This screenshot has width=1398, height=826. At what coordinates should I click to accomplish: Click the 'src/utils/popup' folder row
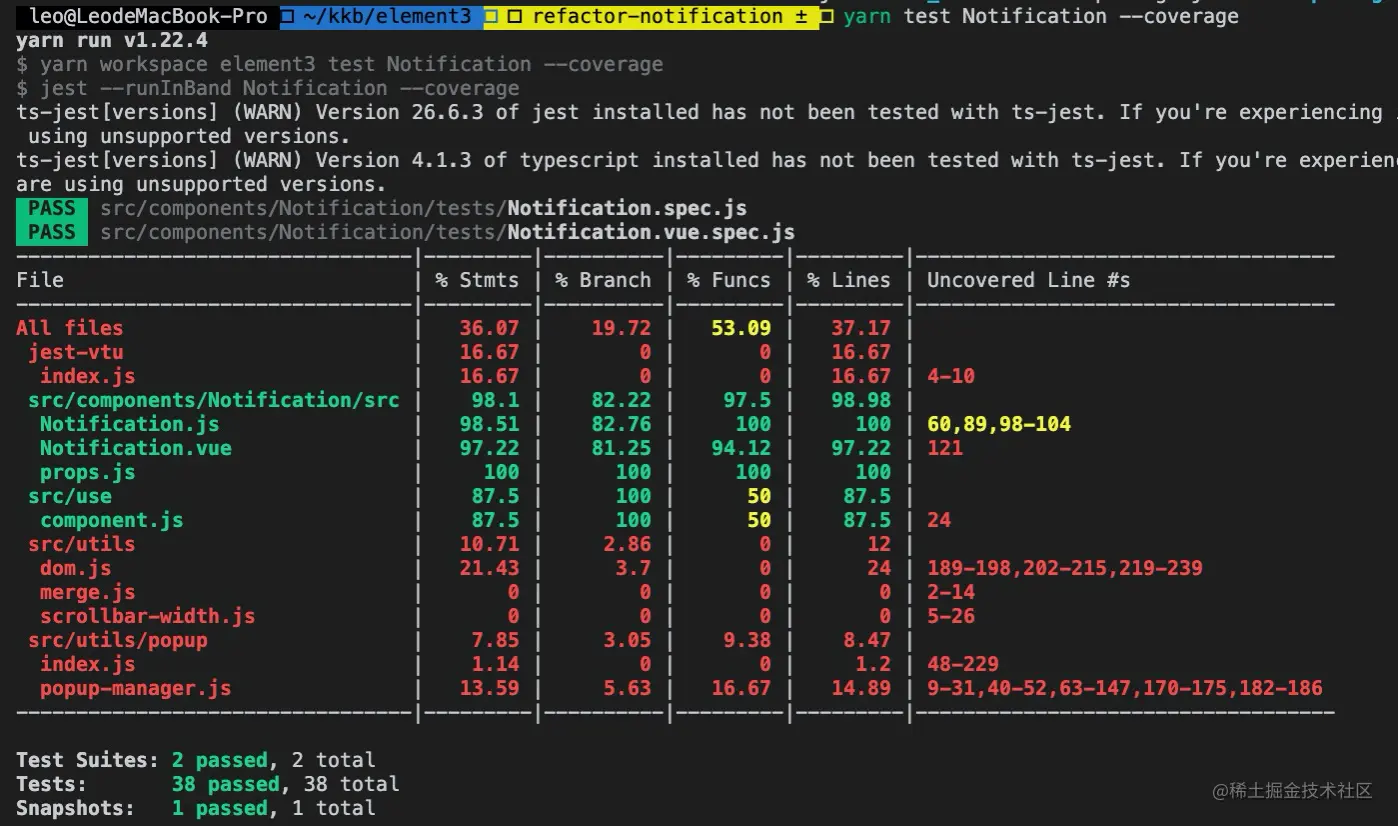pos(118,640)
